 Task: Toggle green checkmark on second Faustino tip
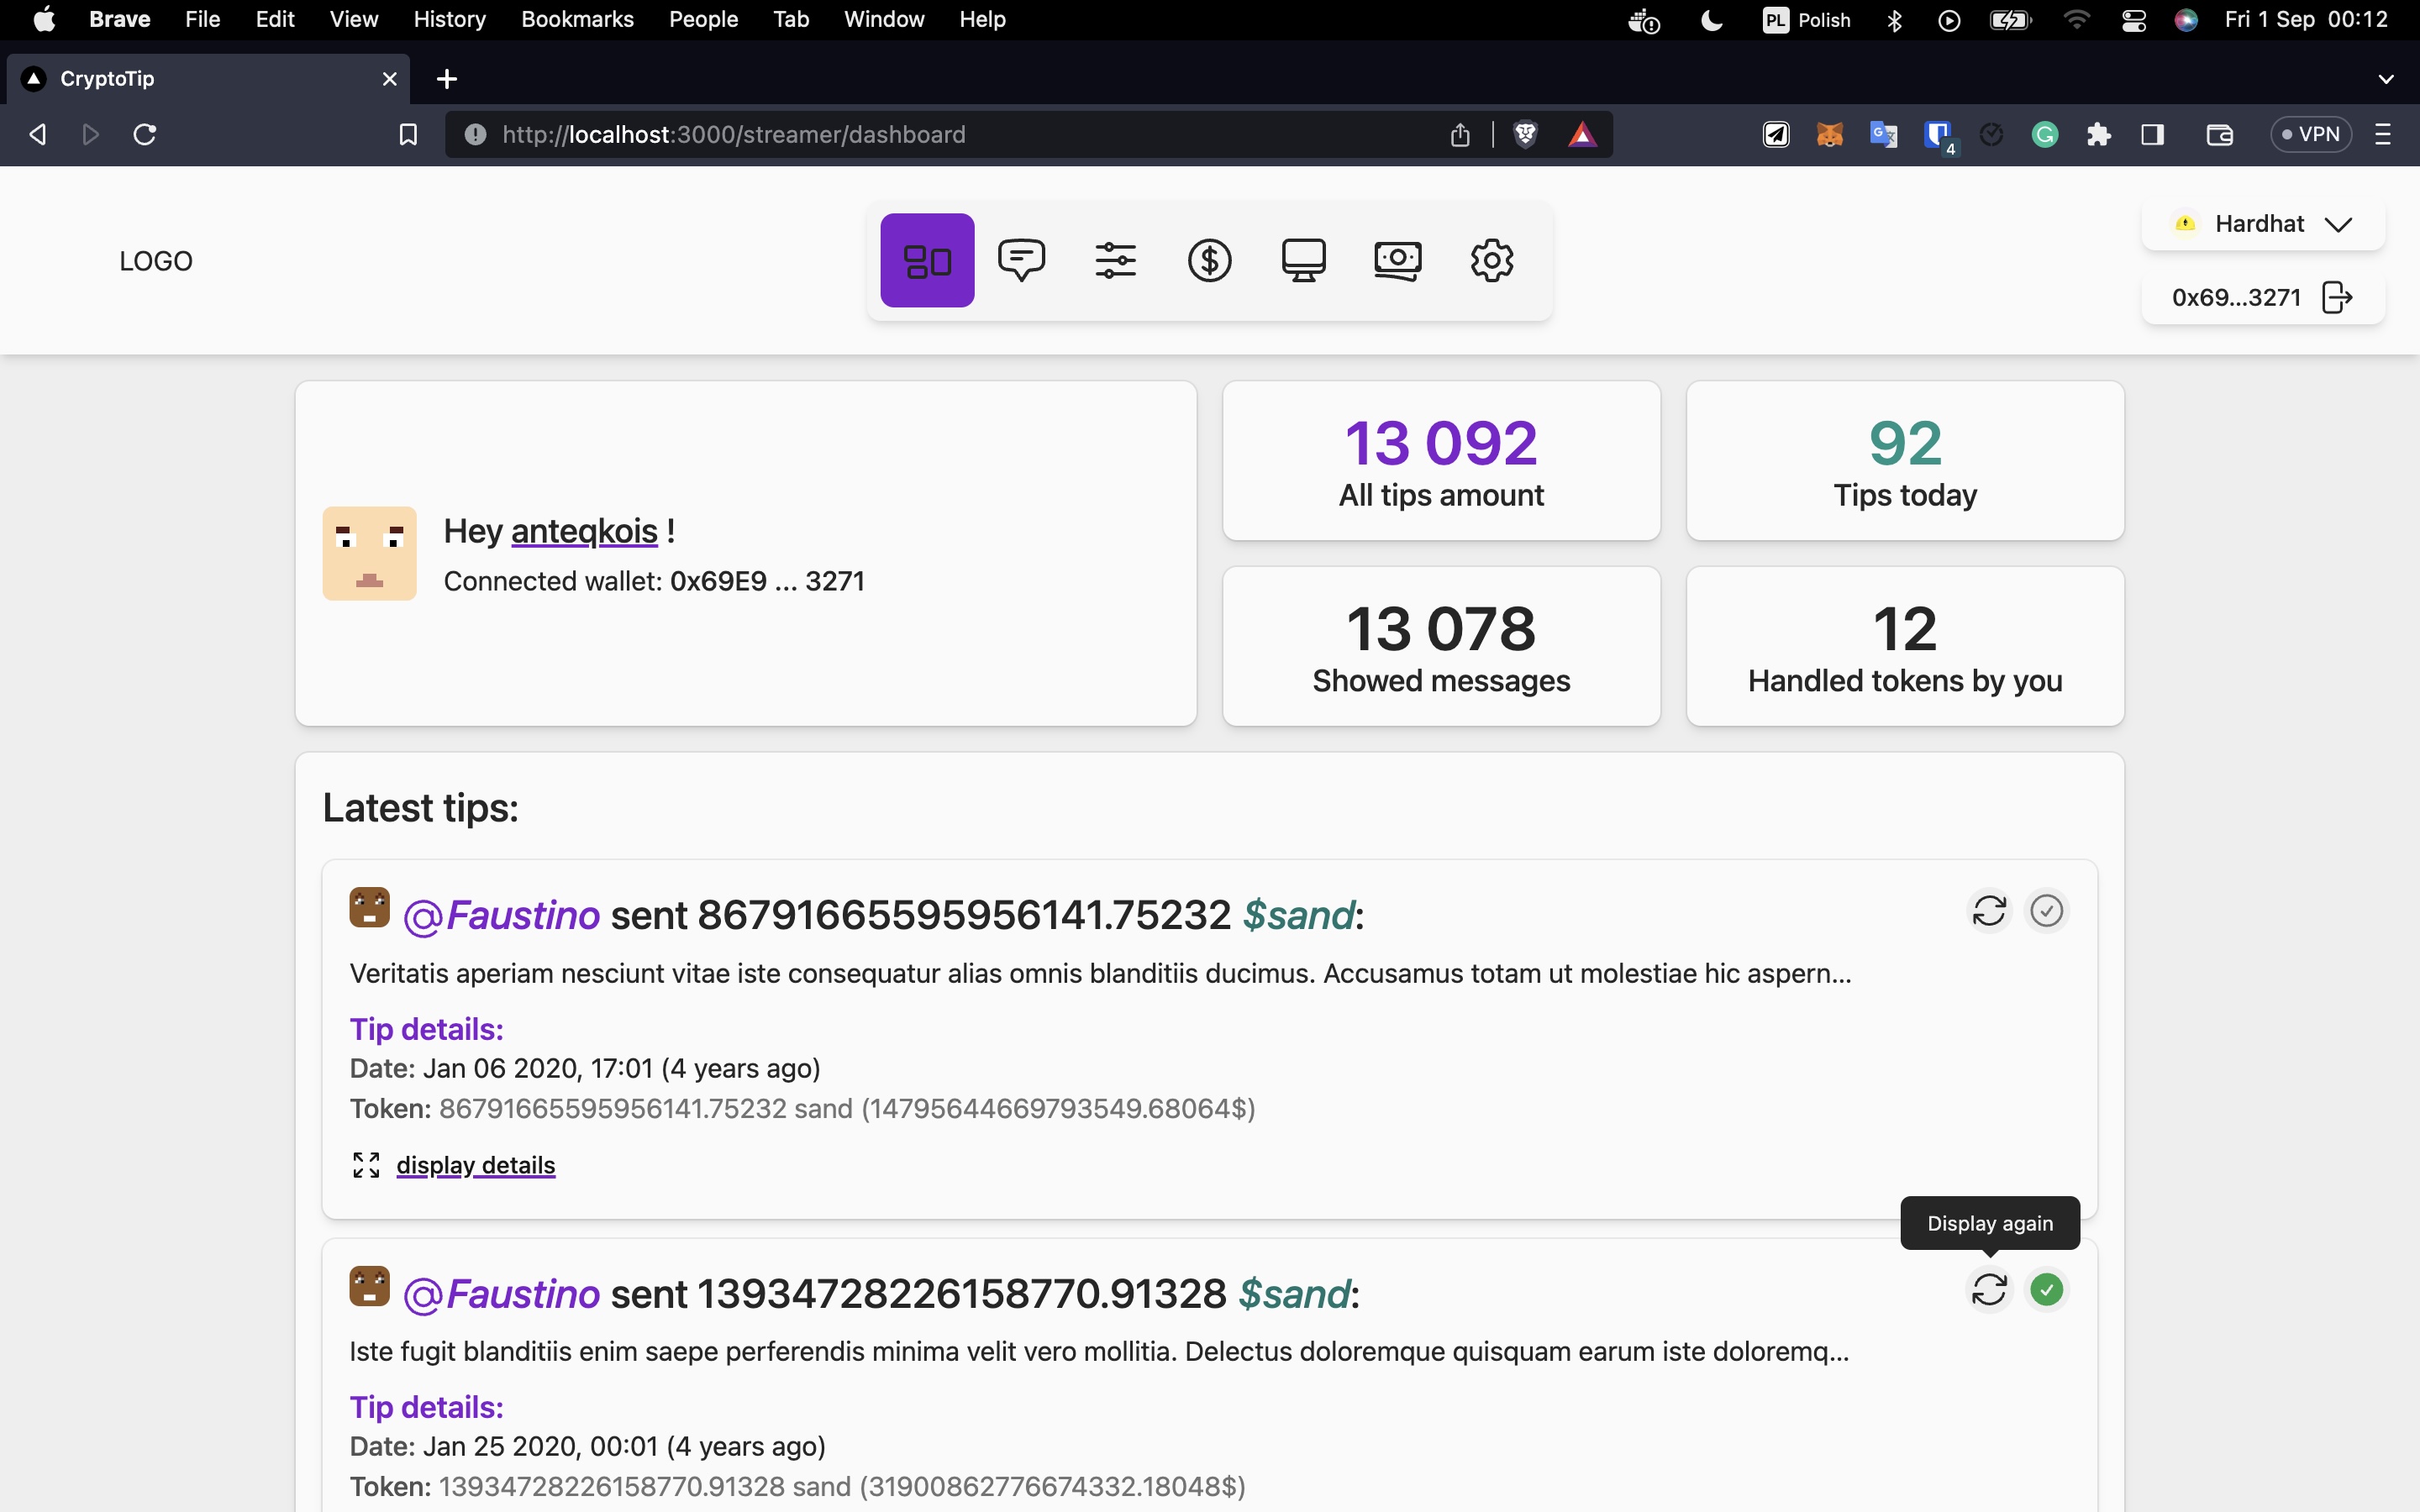[2046, 1290]
